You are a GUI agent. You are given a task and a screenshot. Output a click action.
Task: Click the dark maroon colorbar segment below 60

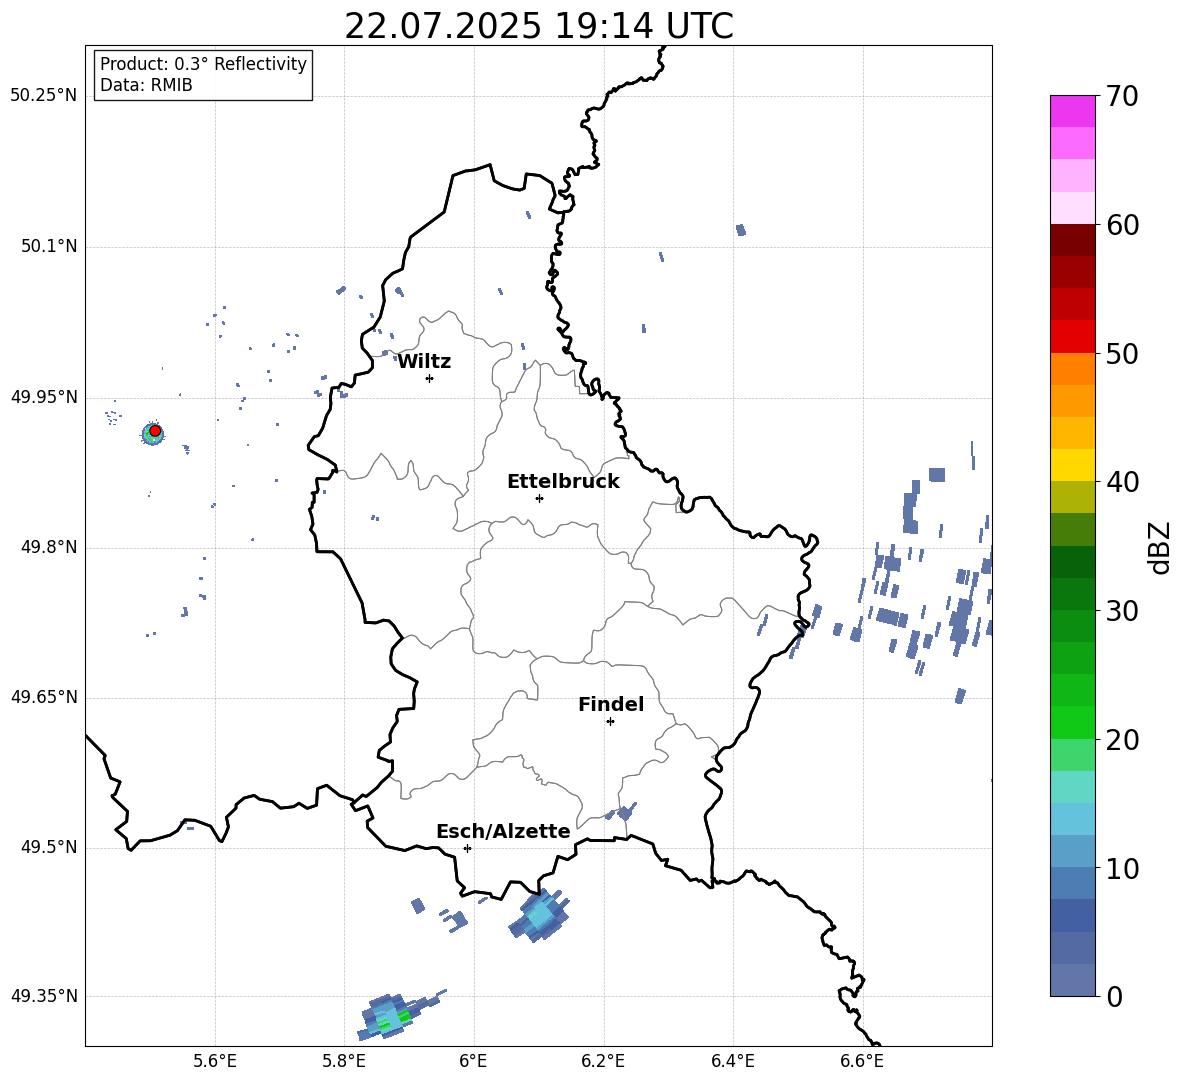1072,240
